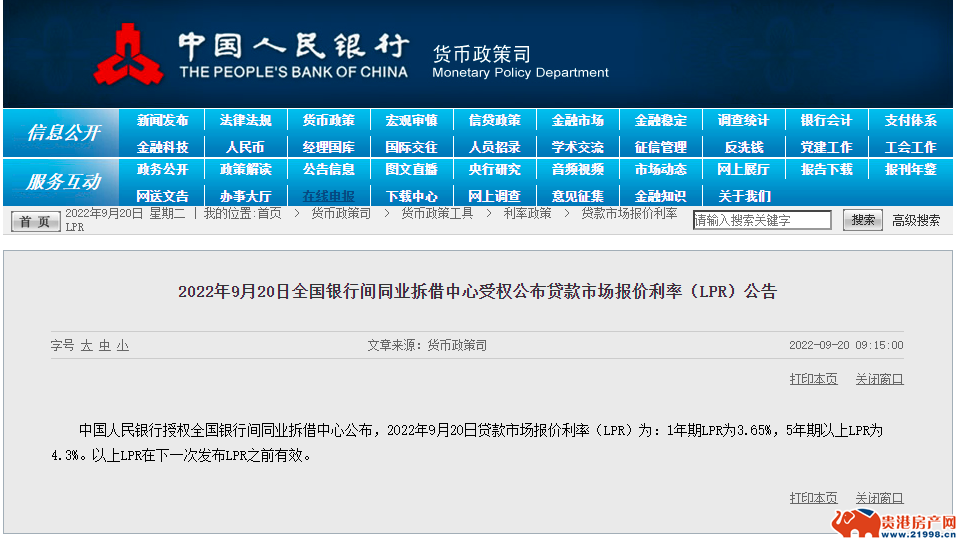Open the 新闻发布 menu item
The image size is (959, 540).
[162, 121]
